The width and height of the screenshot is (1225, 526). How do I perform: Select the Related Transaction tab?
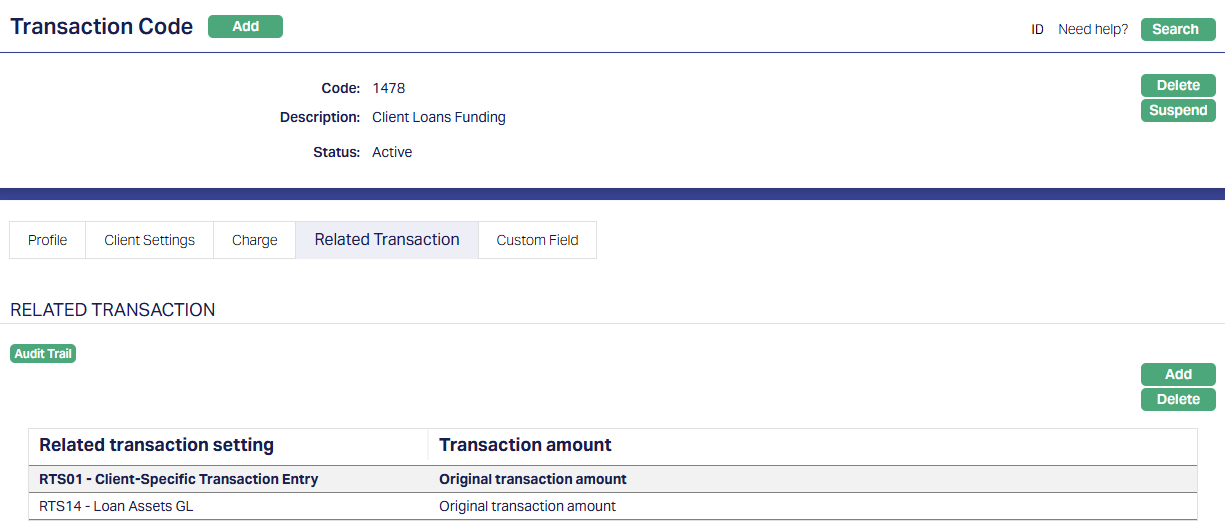[387, 240]
